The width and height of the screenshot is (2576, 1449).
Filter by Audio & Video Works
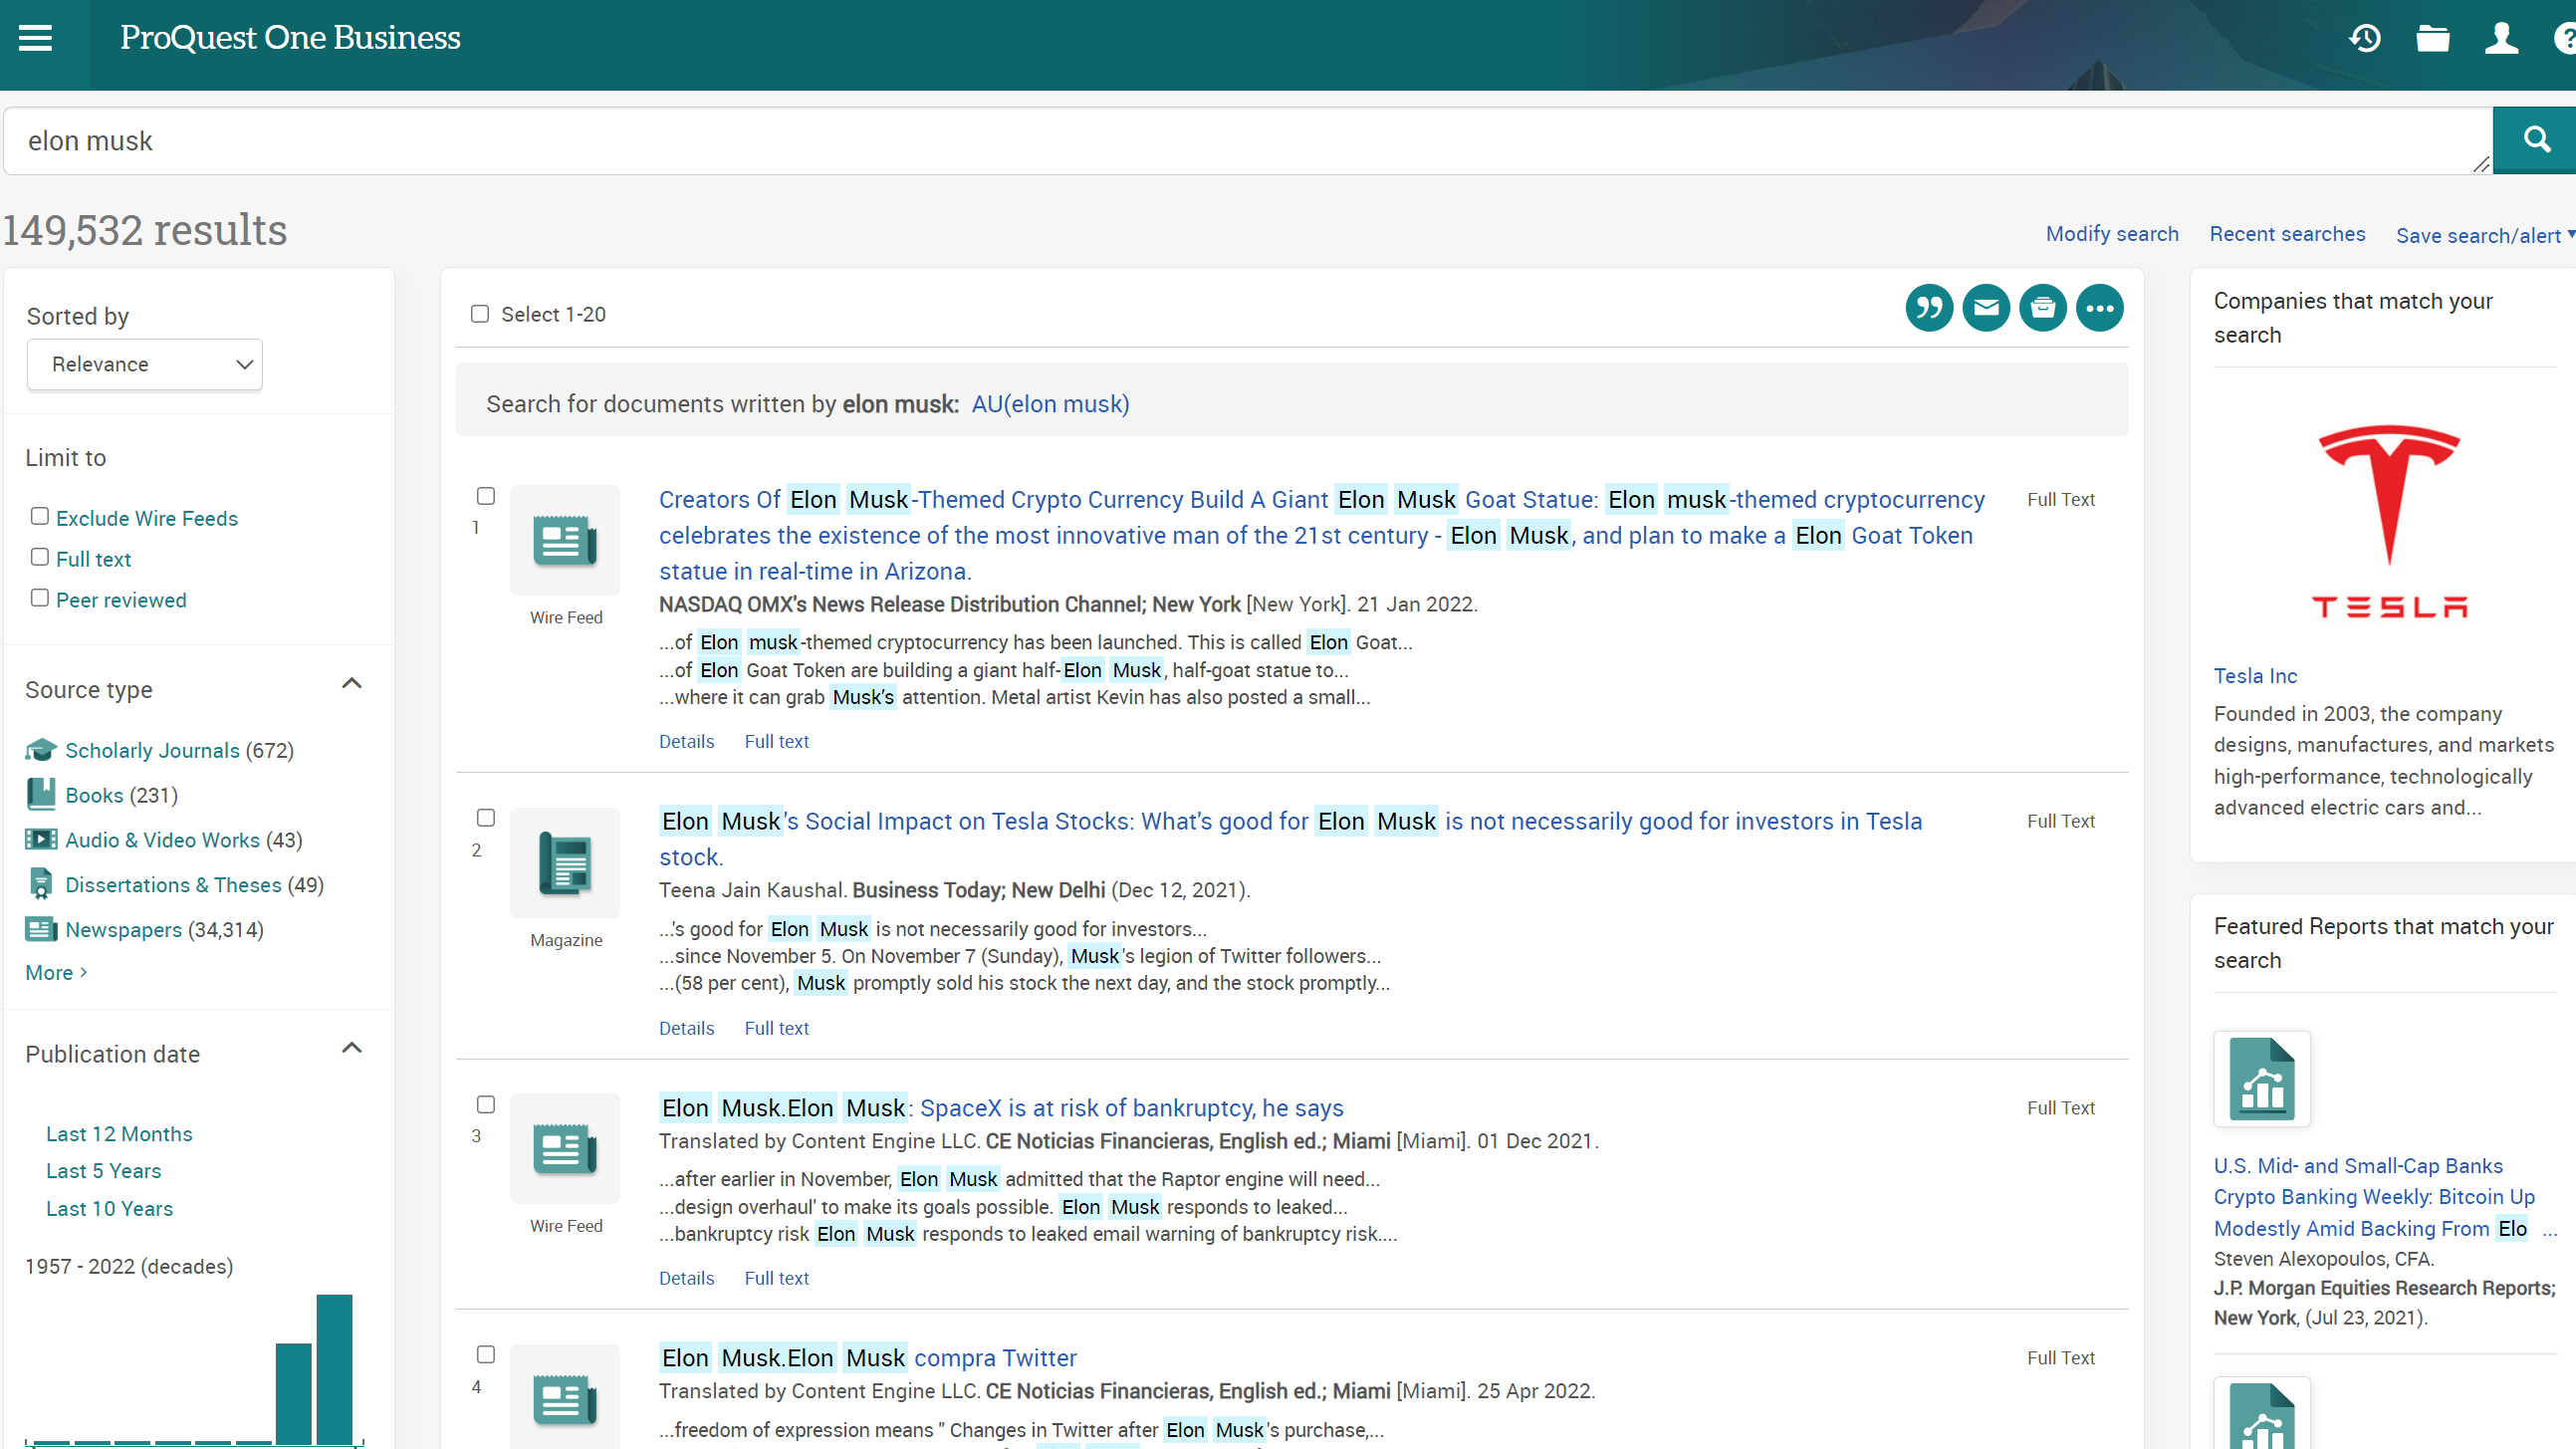[162, 840]
